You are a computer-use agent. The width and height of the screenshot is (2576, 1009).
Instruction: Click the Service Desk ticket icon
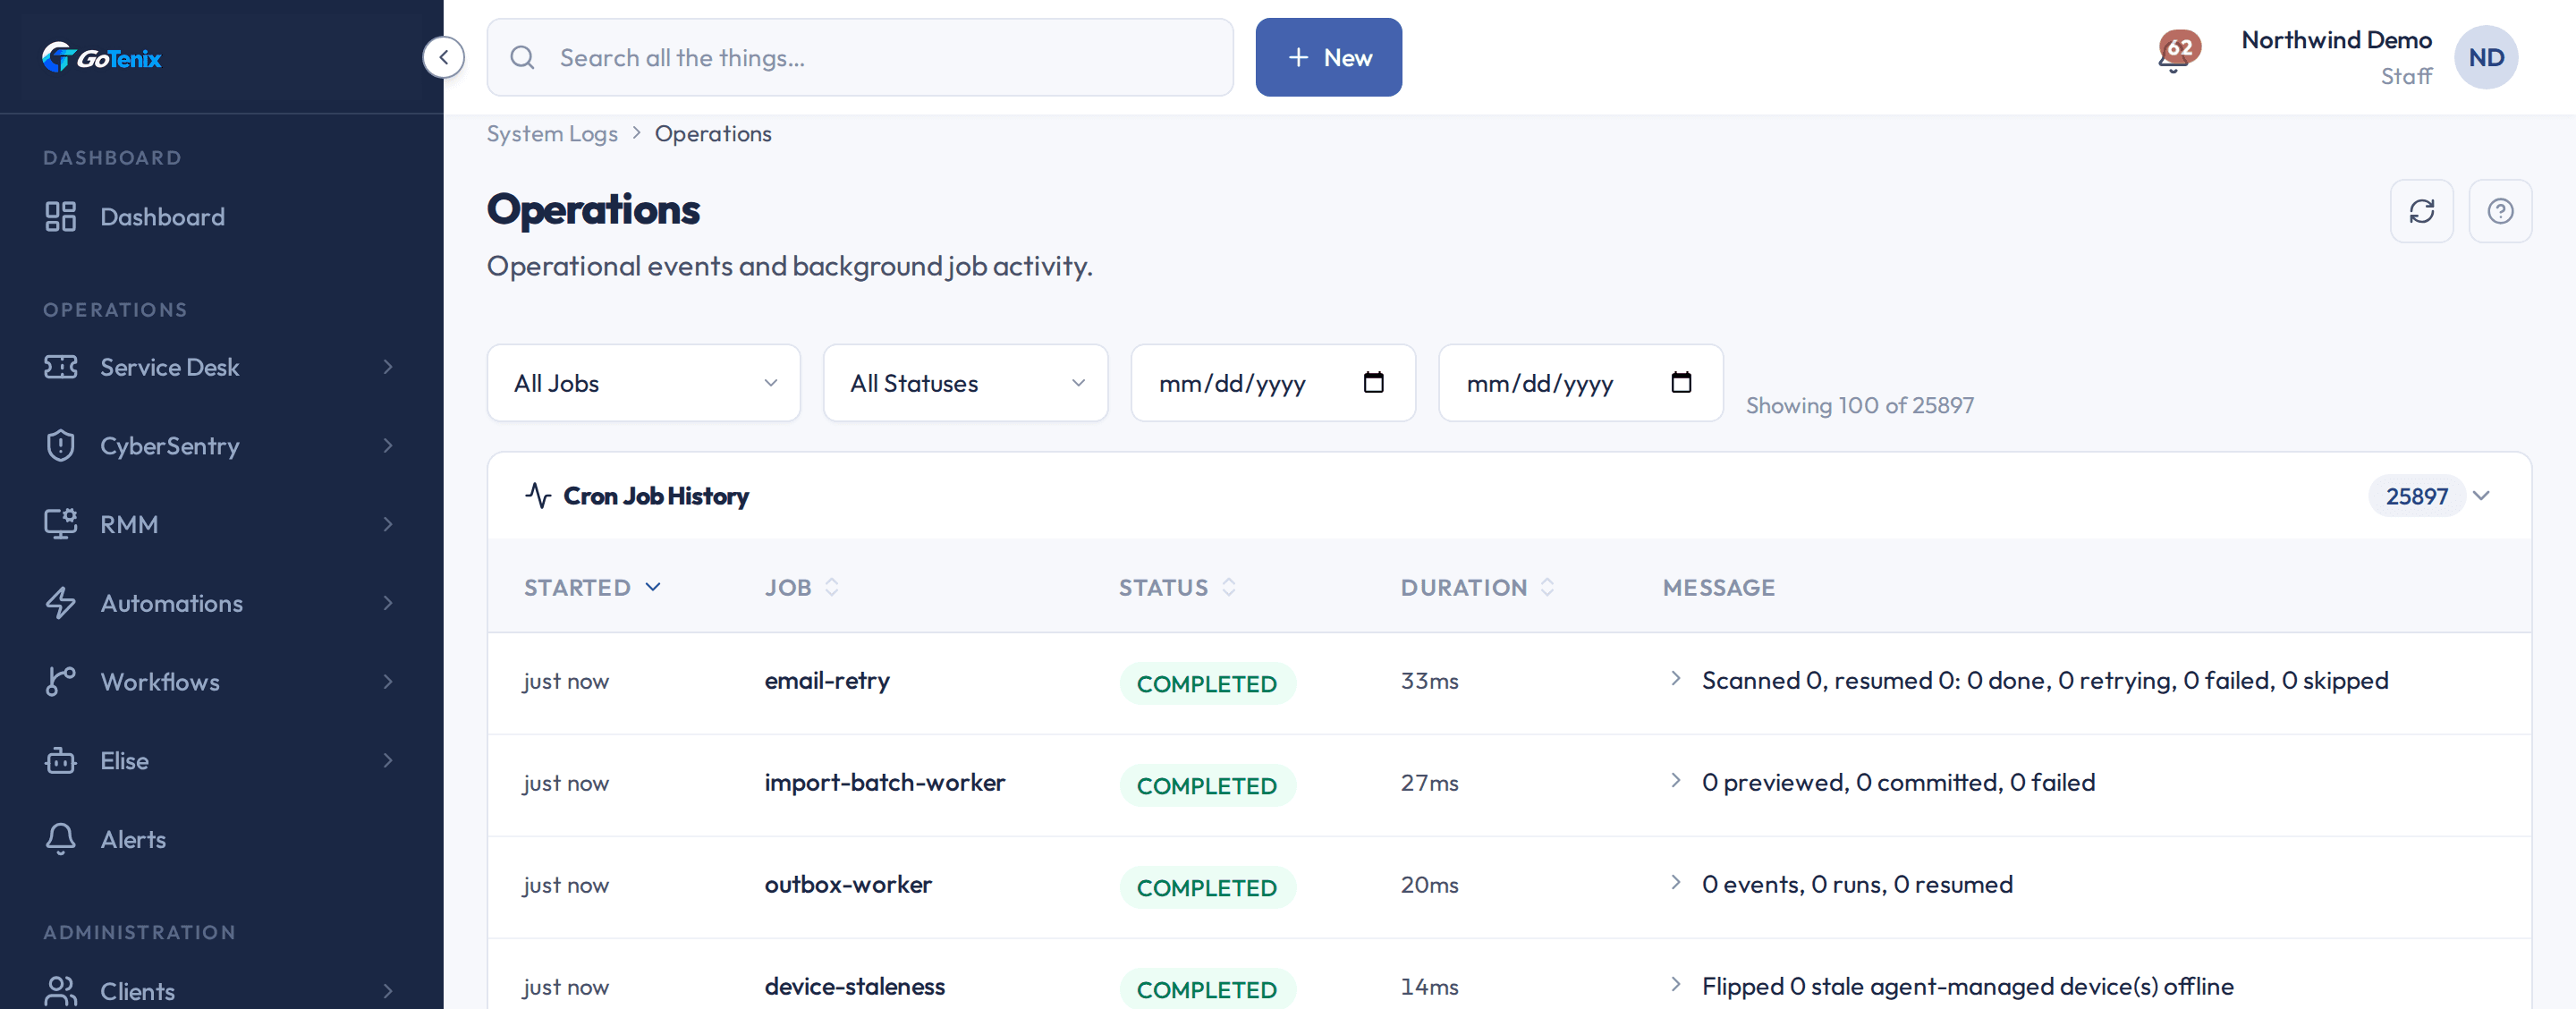(x=60, y=367)
